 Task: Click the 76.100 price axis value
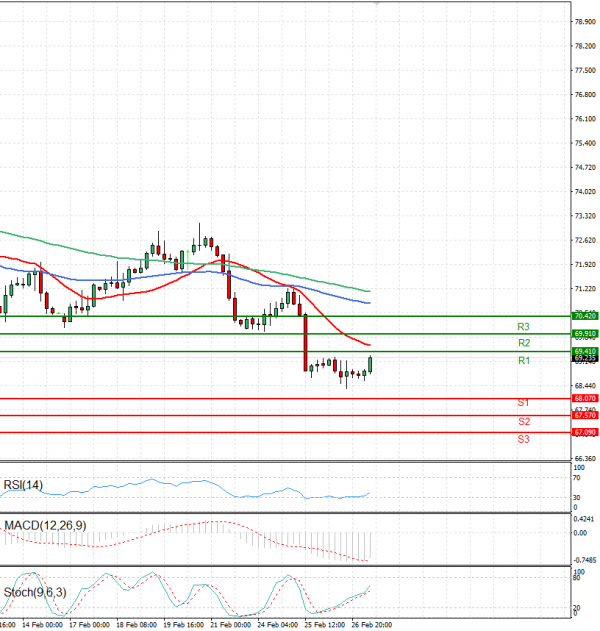pyautogui.click(x=585, y=119)
